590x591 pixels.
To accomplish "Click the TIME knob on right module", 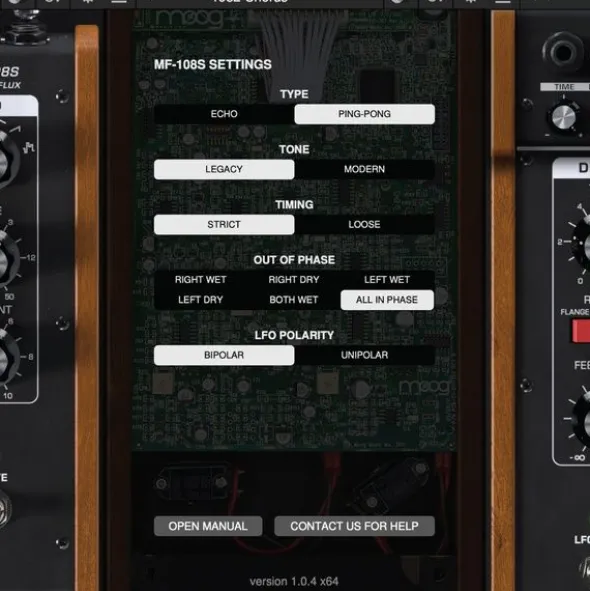I will pos(564,118).
